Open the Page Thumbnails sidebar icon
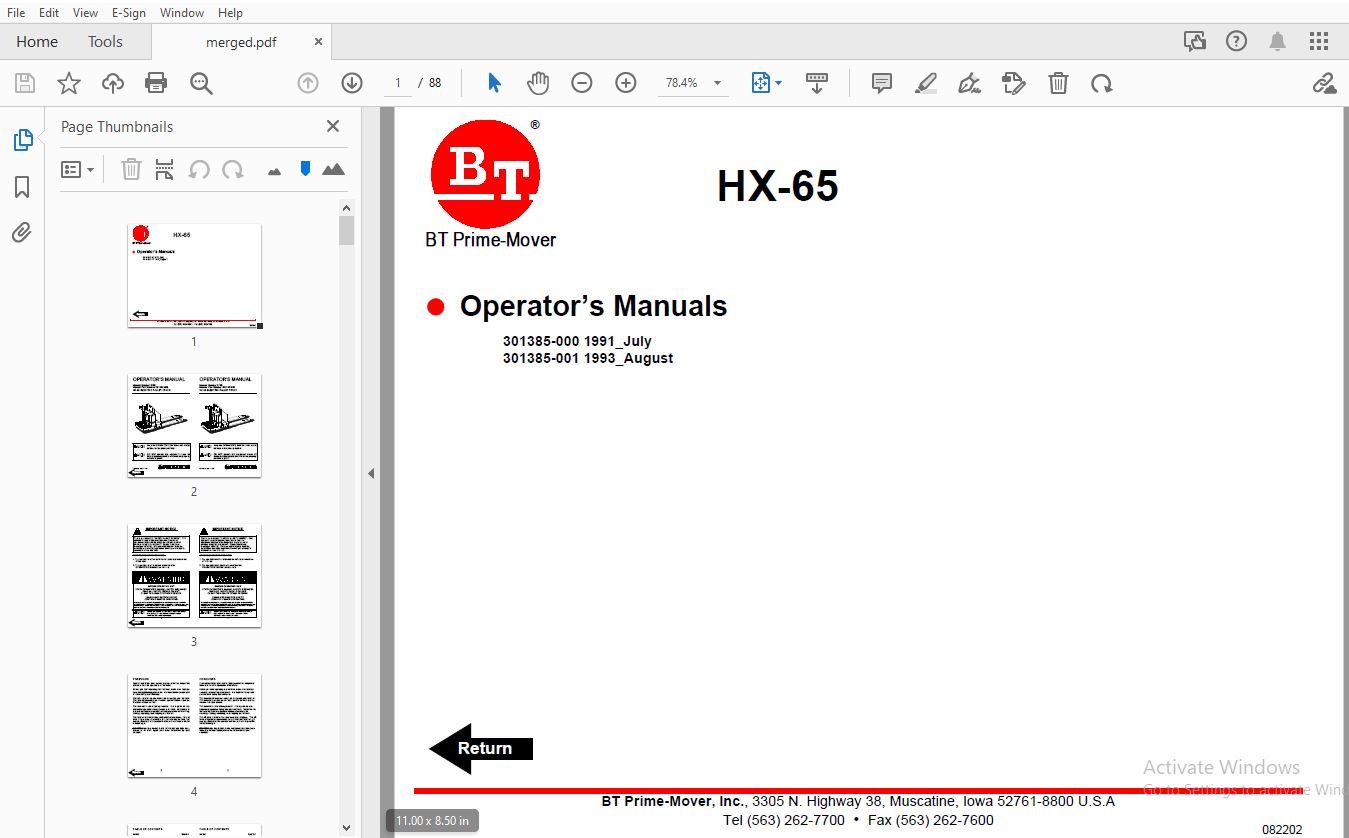1349x838 pixels. coord(22,140)
